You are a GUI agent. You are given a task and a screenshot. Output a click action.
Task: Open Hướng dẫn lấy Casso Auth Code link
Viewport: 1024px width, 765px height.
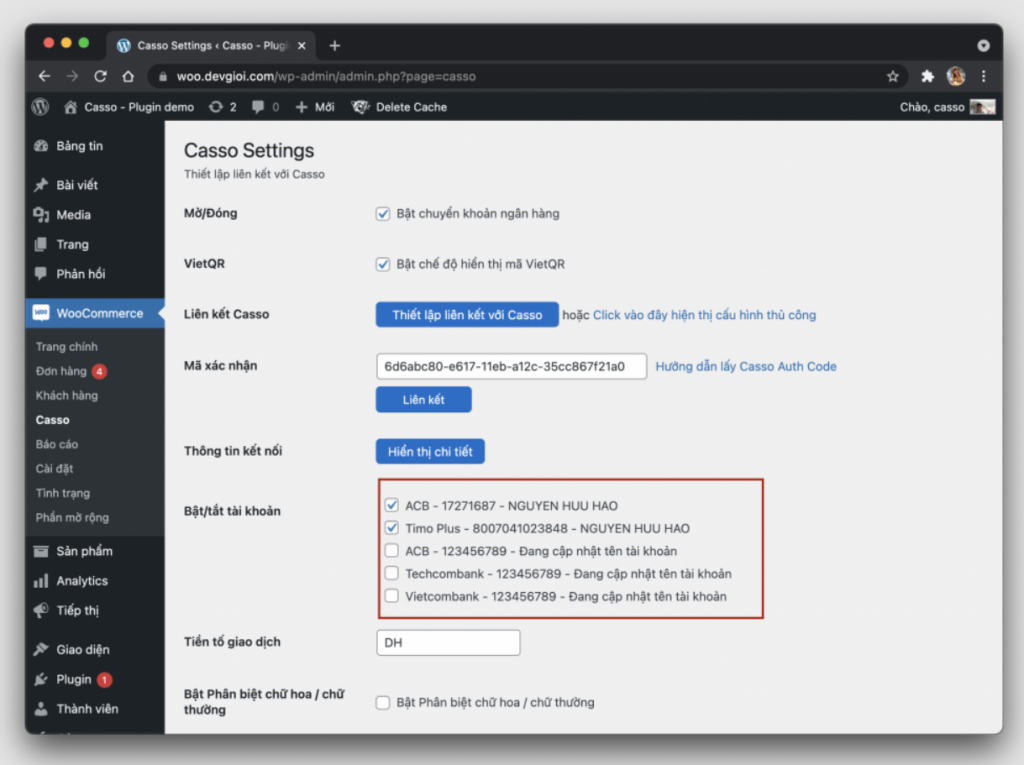[x=746, y=366]
